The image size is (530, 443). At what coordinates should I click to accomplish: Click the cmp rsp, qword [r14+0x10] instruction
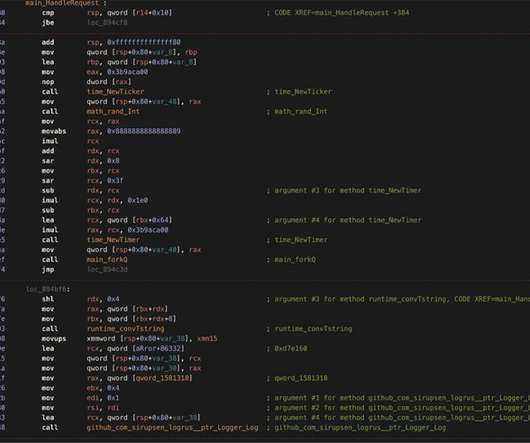tap(107, 13)
